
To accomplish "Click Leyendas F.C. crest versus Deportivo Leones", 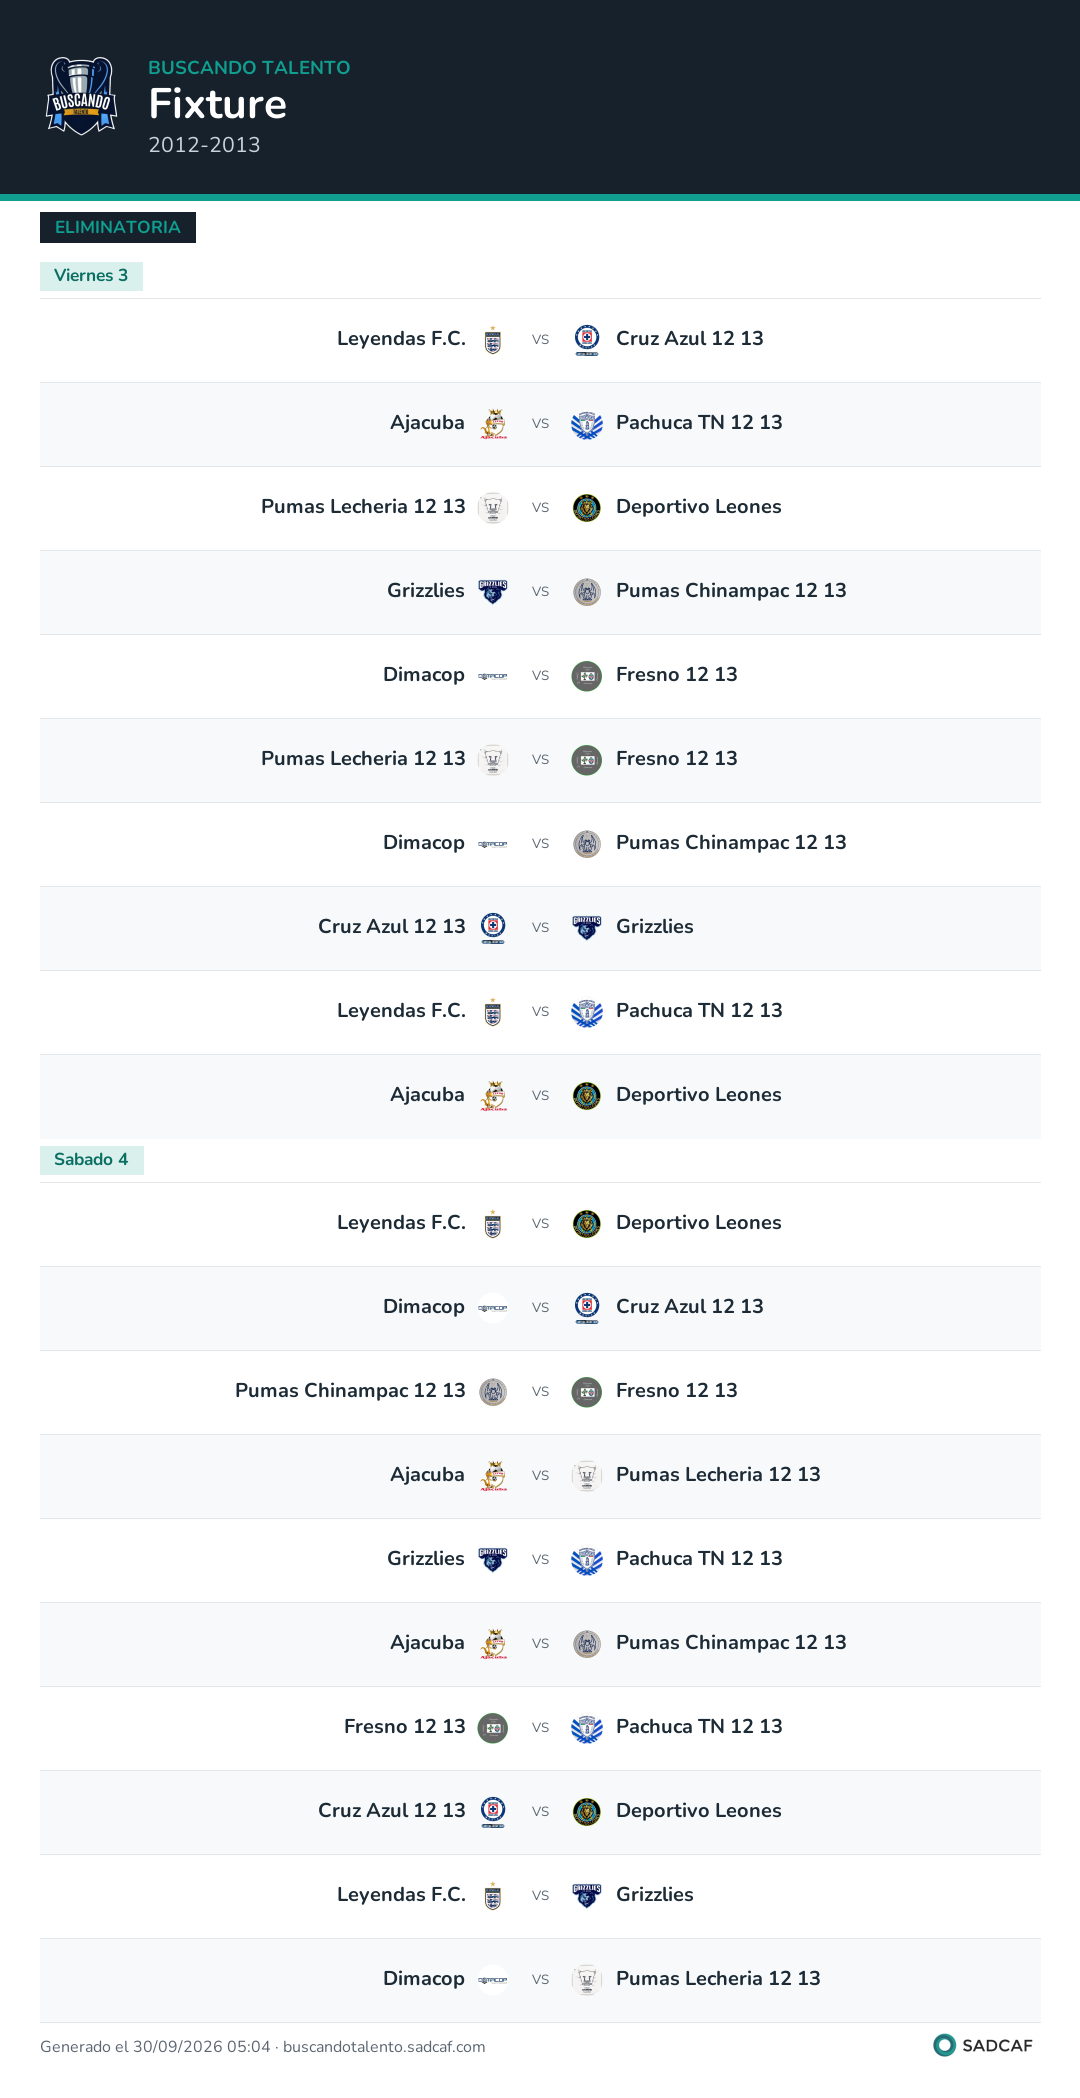I will click(x=493, y=1224).
